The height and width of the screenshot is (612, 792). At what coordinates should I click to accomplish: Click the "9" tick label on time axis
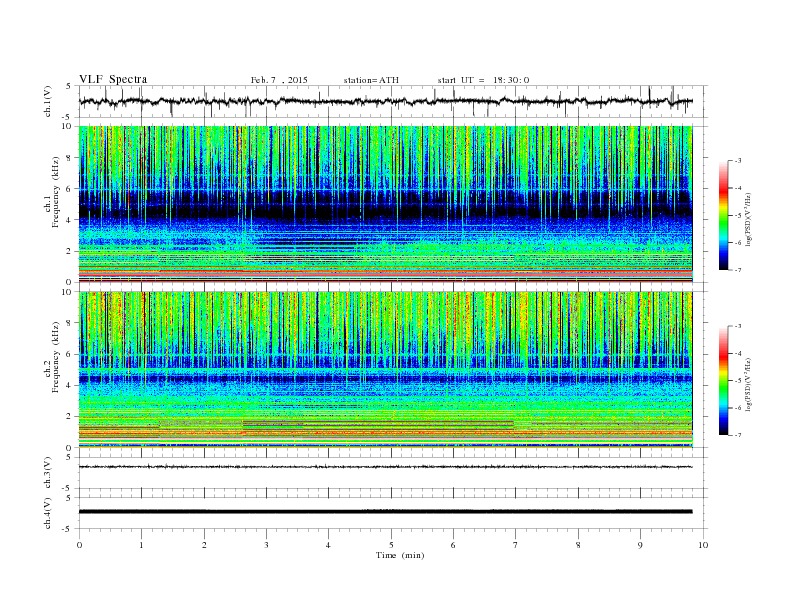pos(640,545)
